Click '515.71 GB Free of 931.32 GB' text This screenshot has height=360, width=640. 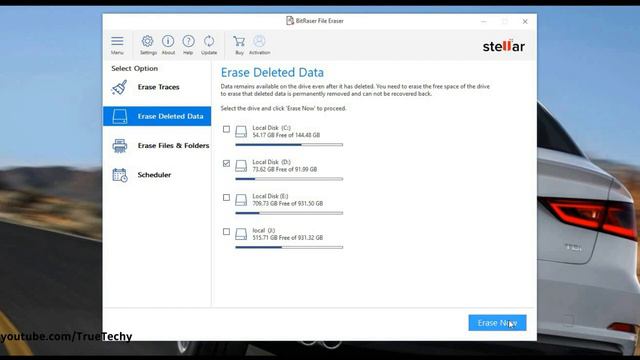coord(287,238)
